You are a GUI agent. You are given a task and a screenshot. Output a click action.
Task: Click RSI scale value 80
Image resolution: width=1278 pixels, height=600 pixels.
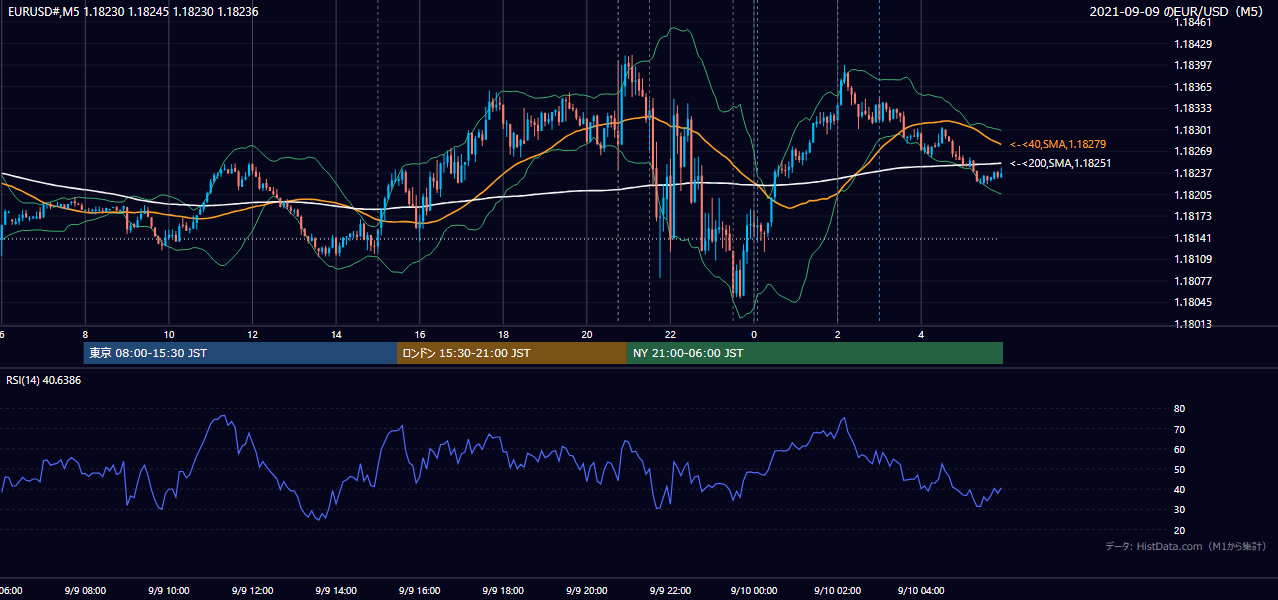[1179, 409]
